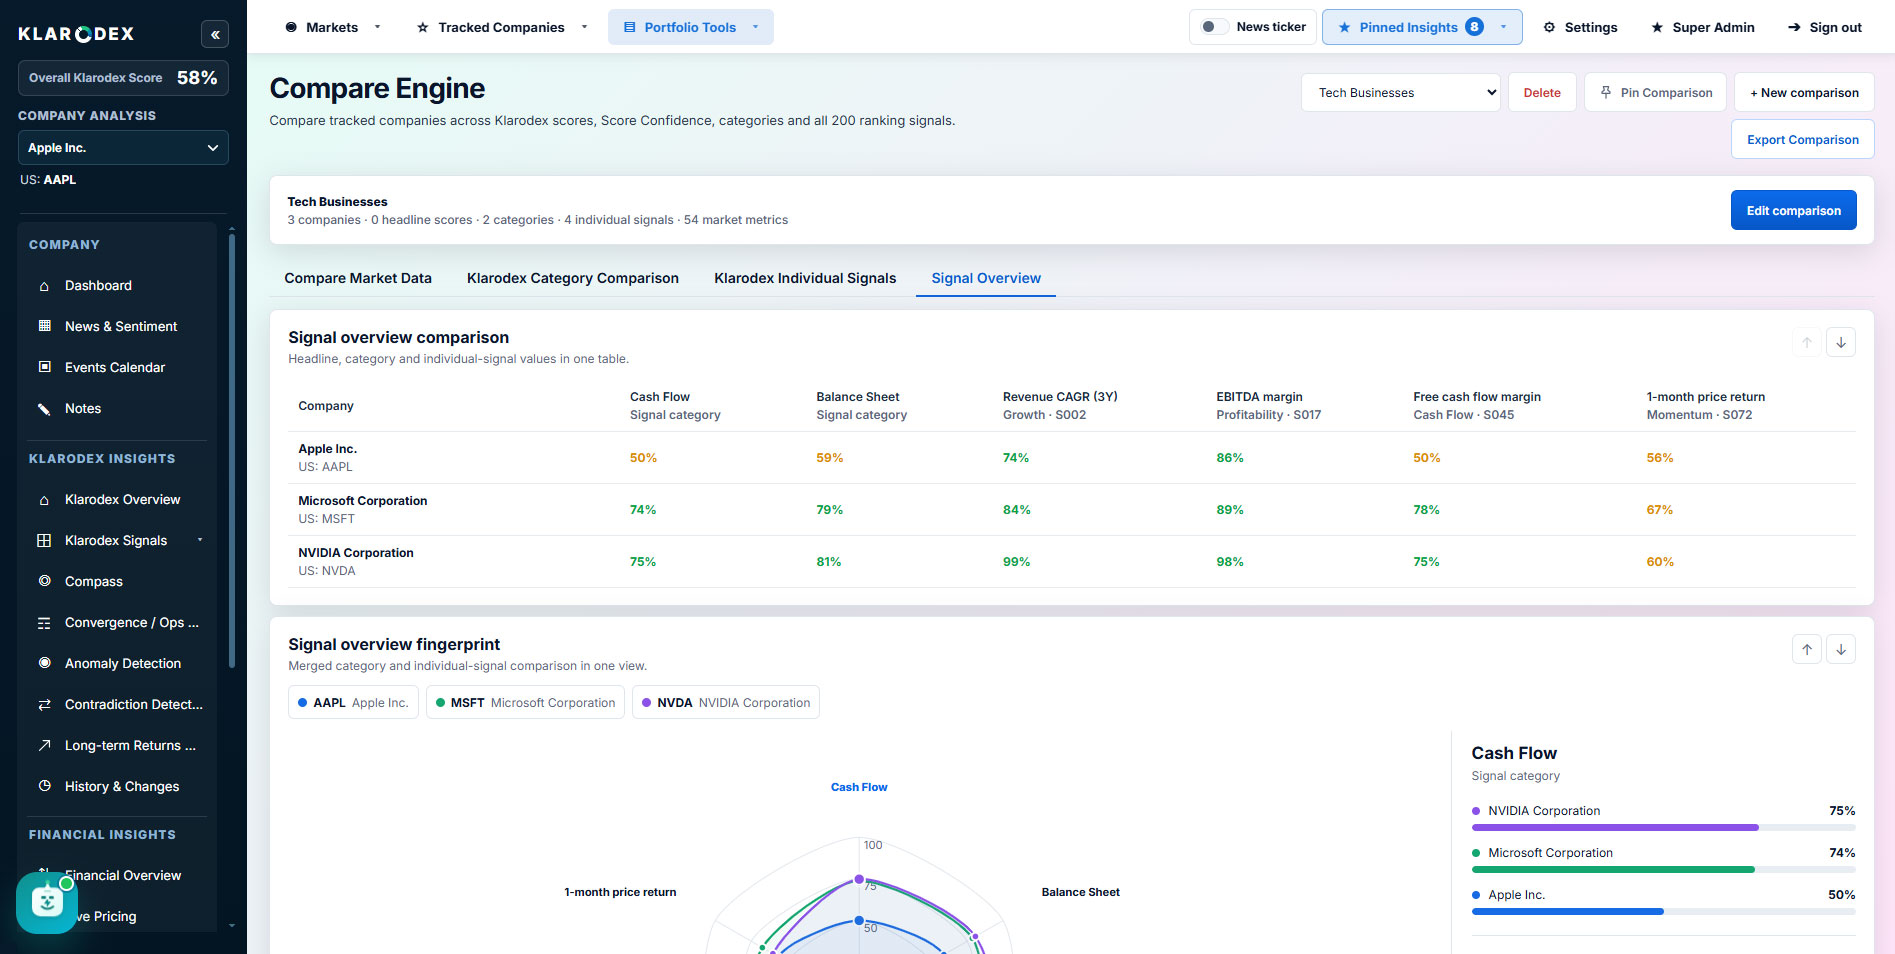The image size is (1895, 954).
Task: Expand Pinned Insights dropdown arrow
Action: pos(1503,27)
